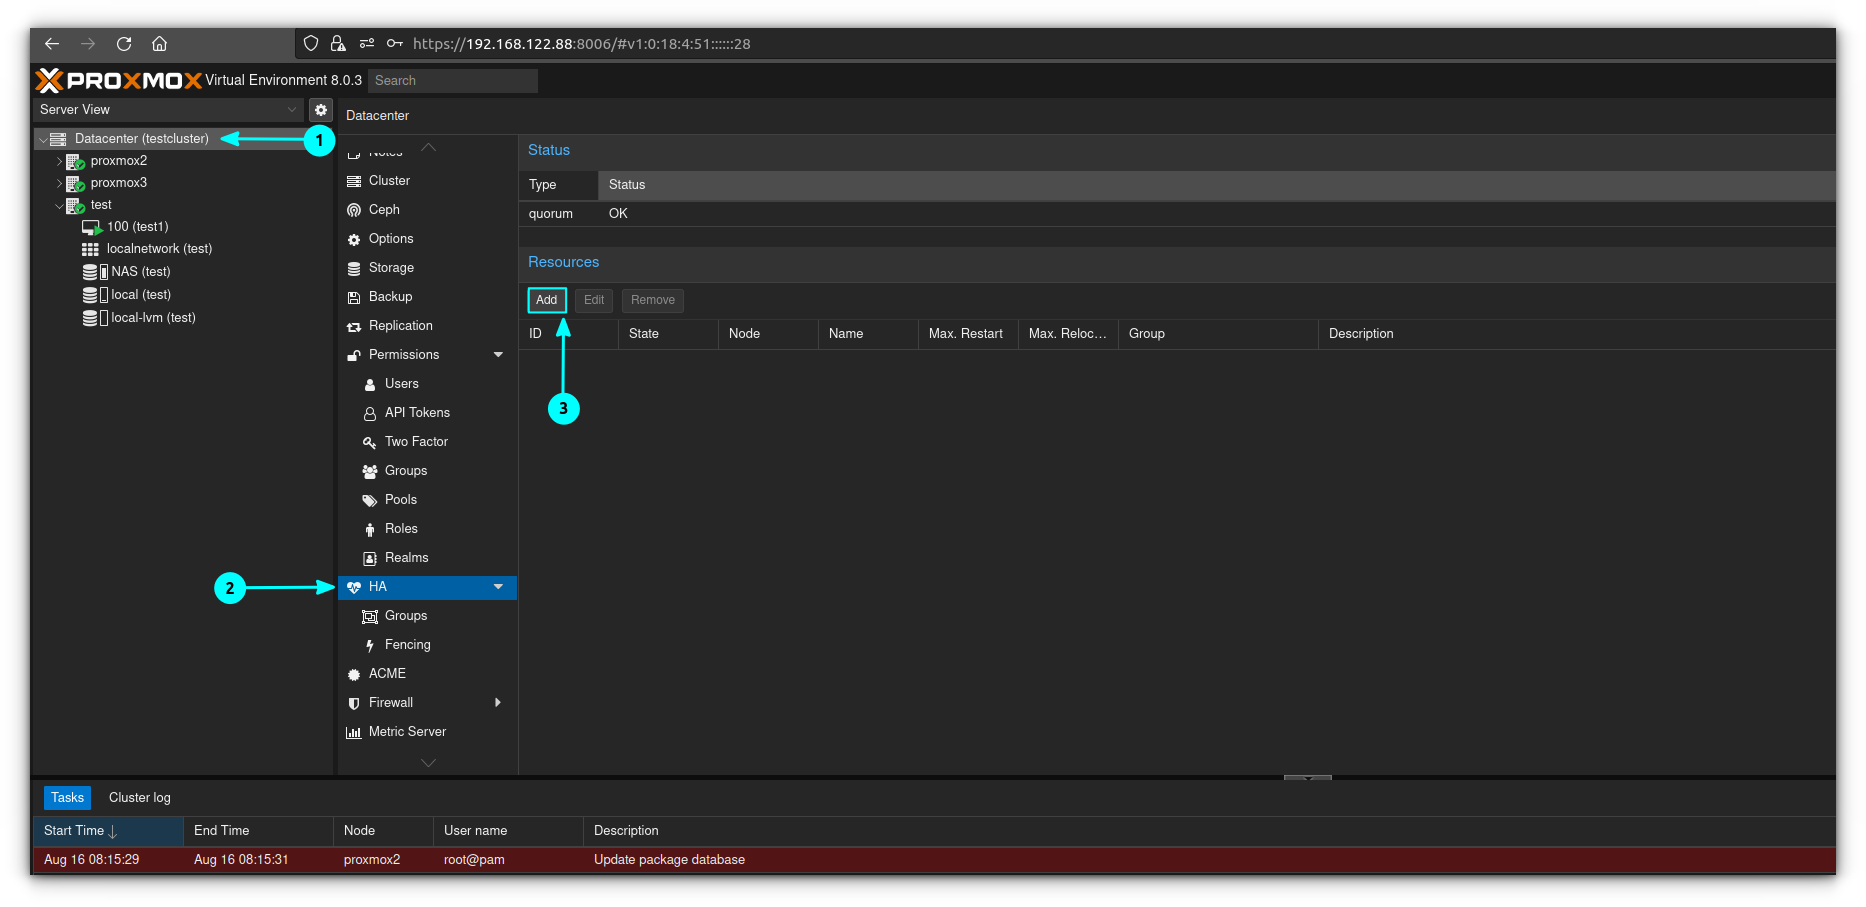This screenshot has width=1866, height=907.
Task: Click the Permissions unlock icon
Action: click(354, 355)
